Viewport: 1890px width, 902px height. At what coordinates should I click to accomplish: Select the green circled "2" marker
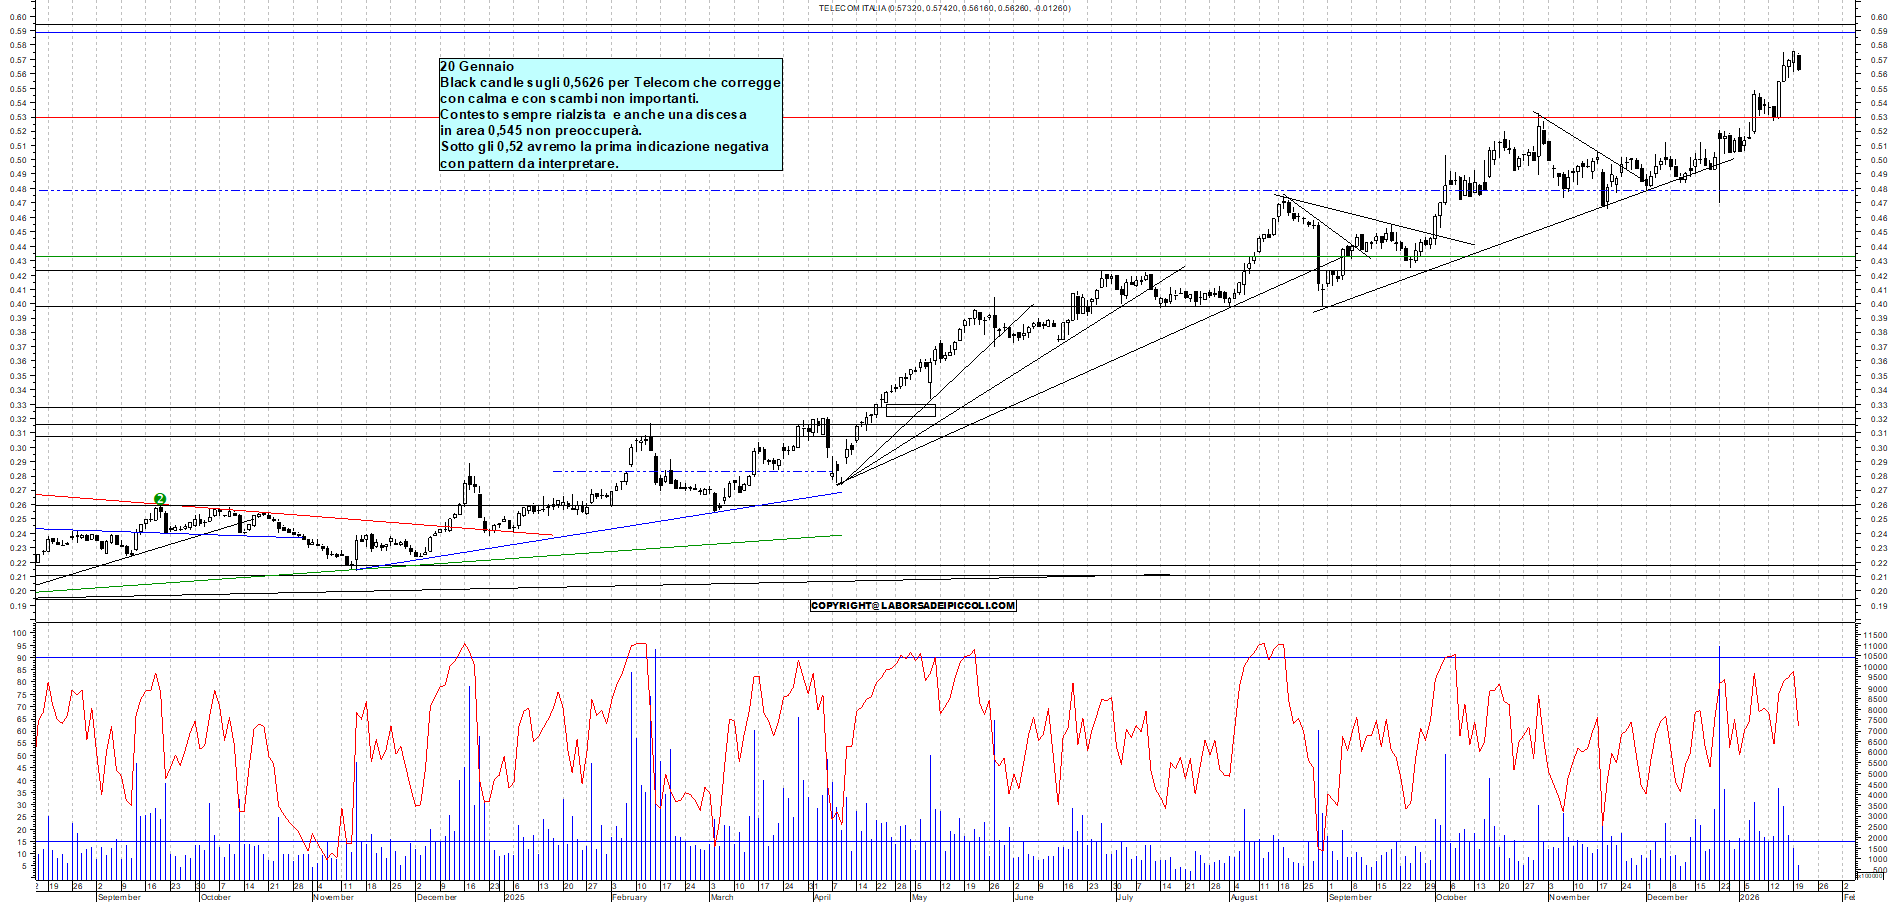click(159, 497)
